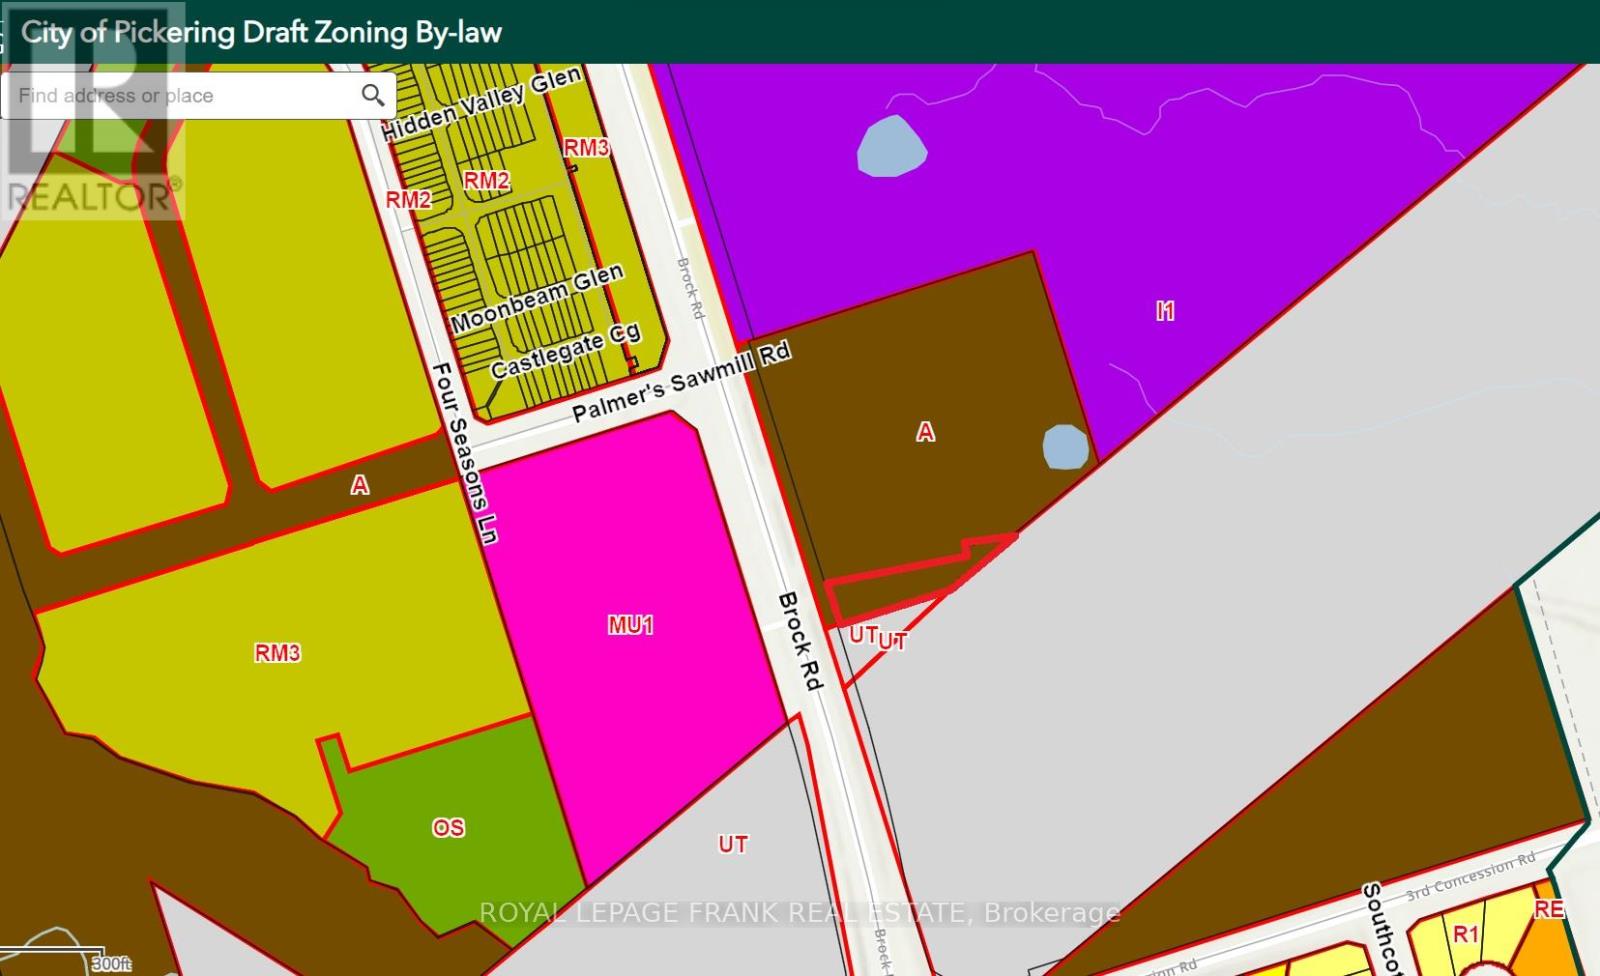This screenshot has height=976, width=1600.
Task: Click the bold Brock Rd road label
Action: pyautogui.click(x=801, y=641)
